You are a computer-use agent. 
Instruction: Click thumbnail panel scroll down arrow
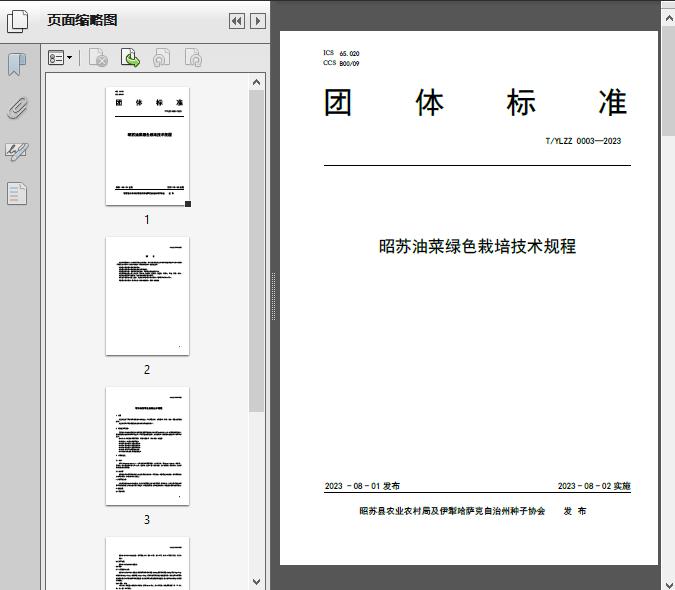tap(257, 582)
